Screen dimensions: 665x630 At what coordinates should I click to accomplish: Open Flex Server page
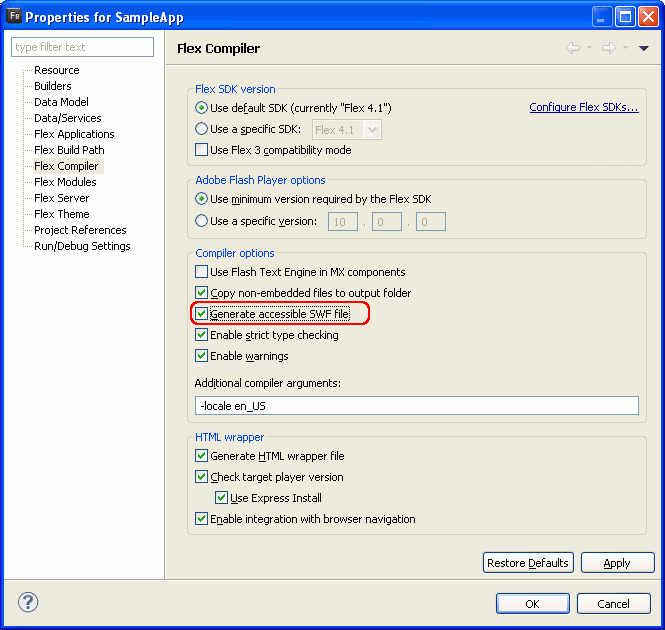pos(61,198)
